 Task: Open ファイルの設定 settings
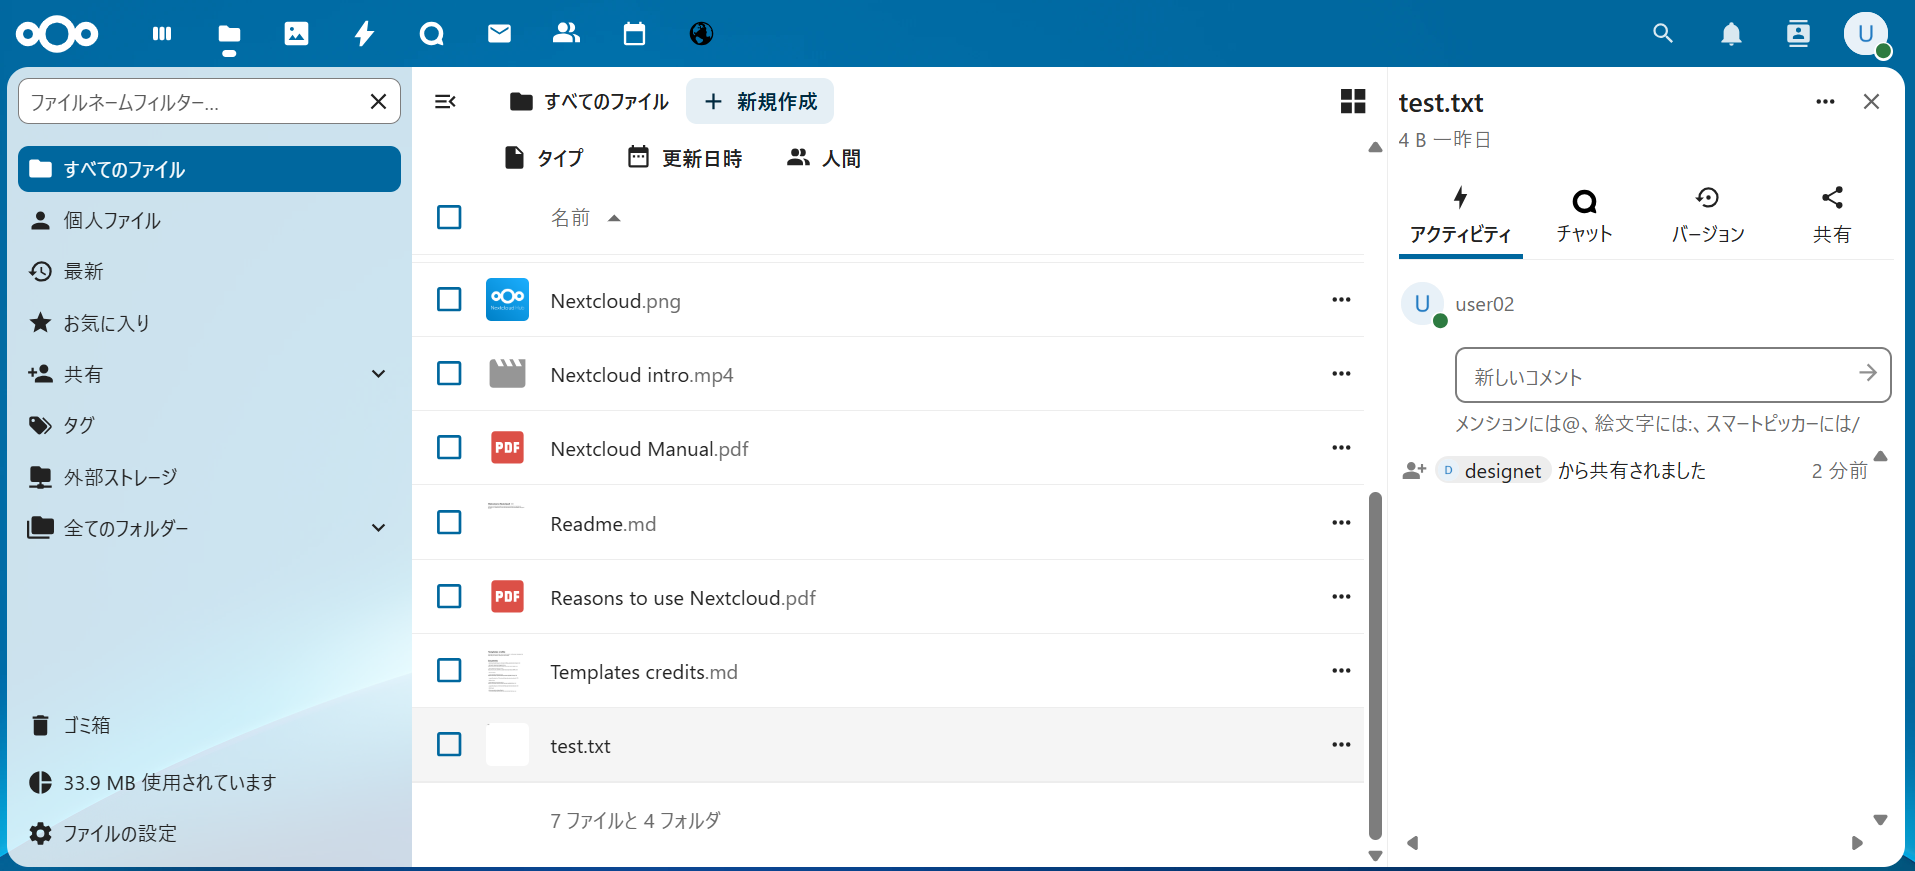pyautogui.click(x=120, y=833)
